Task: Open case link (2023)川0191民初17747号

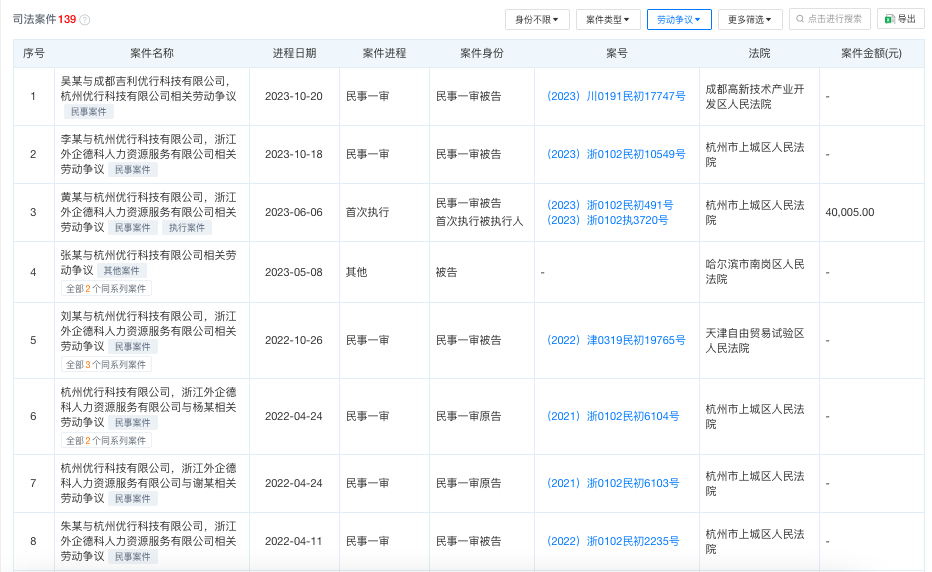Action: pos(616,96)
